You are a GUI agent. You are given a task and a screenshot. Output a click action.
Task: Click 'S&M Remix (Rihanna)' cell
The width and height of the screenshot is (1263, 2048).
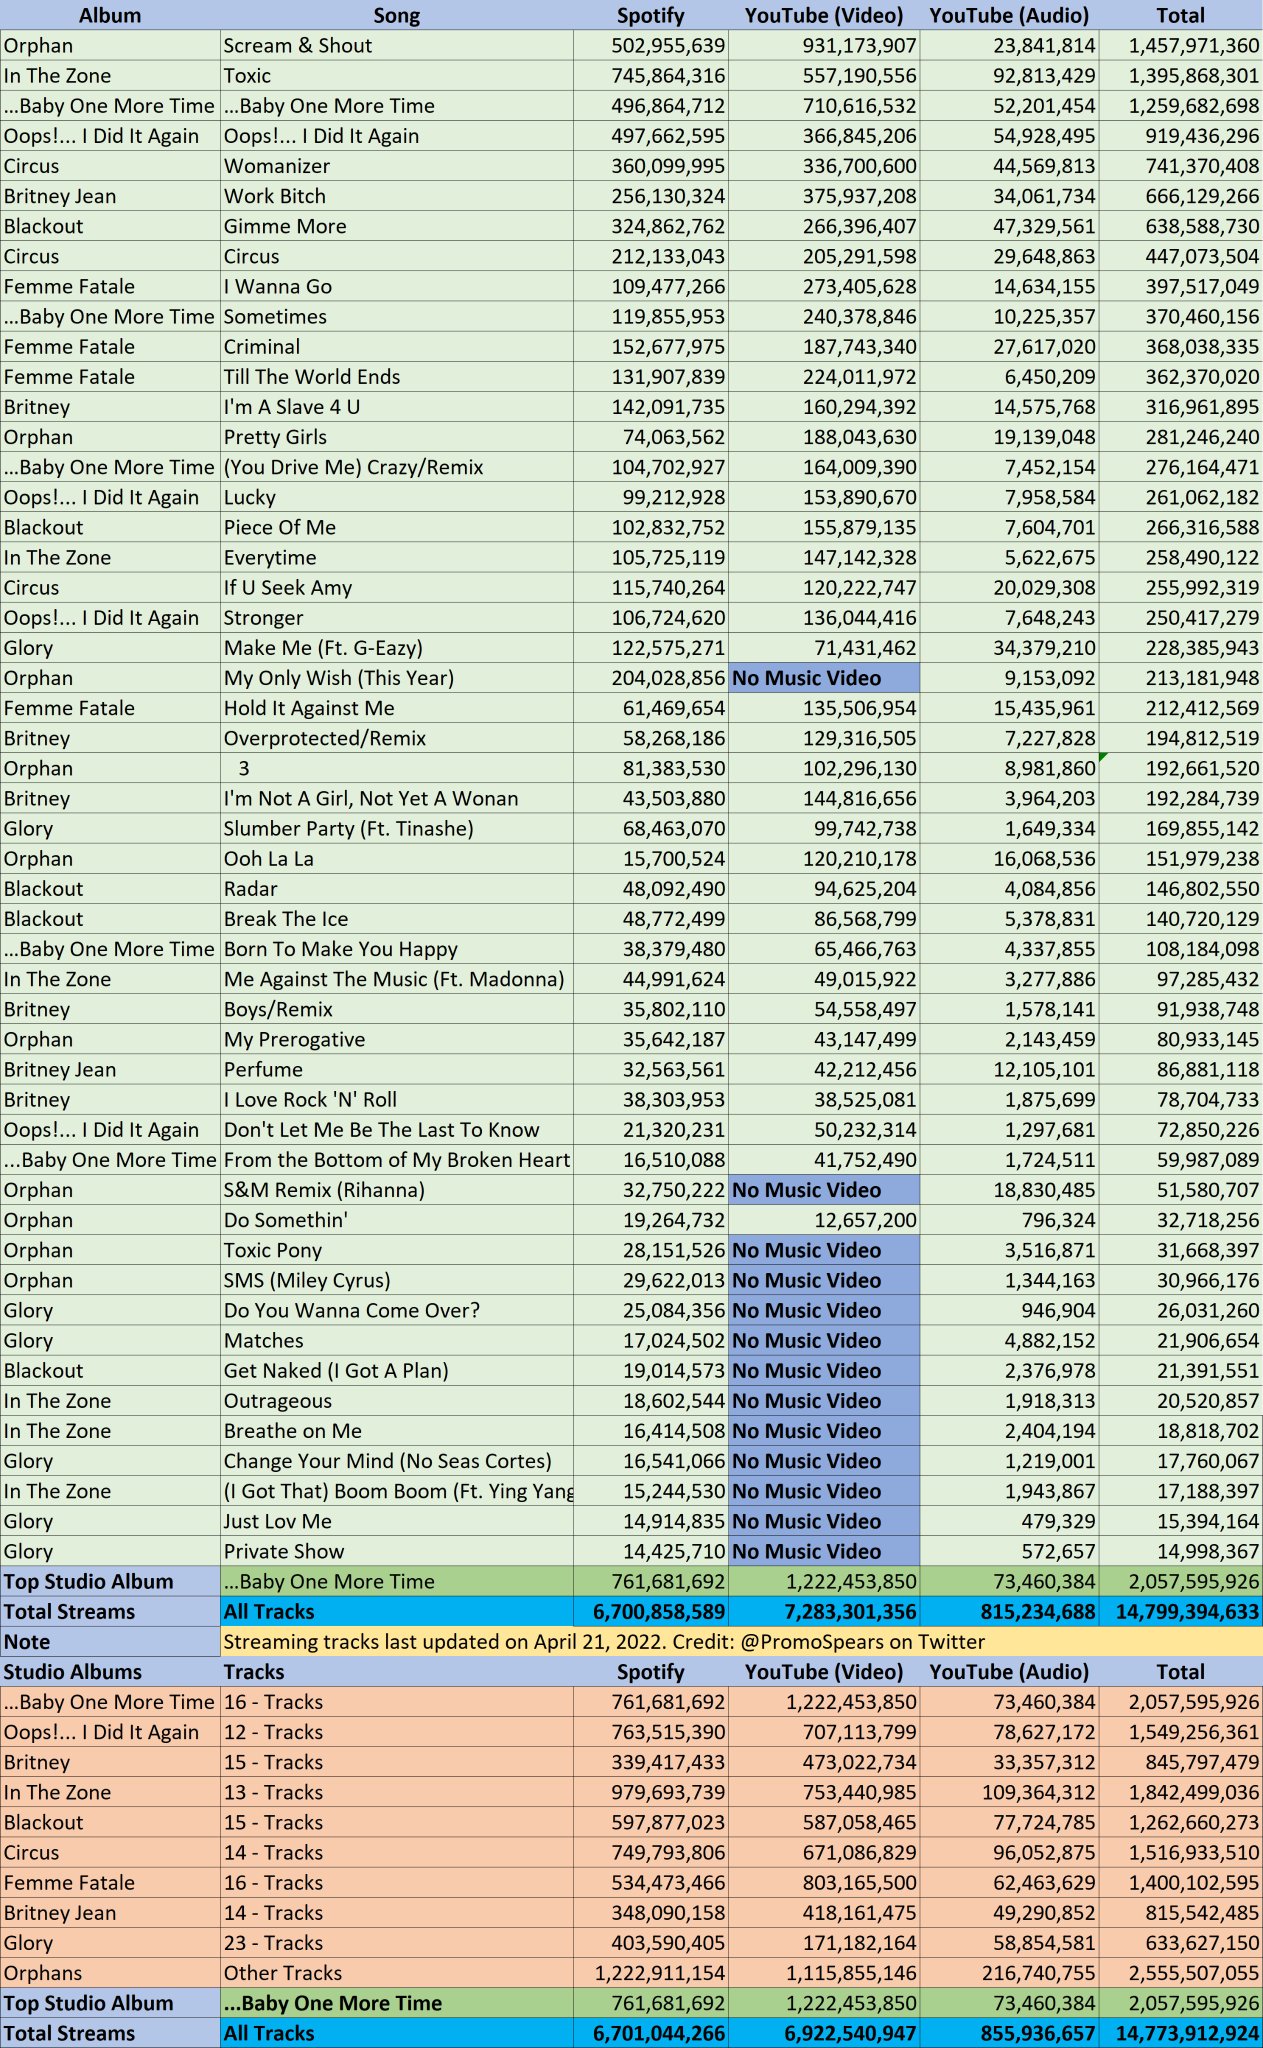coord(397,1190)
